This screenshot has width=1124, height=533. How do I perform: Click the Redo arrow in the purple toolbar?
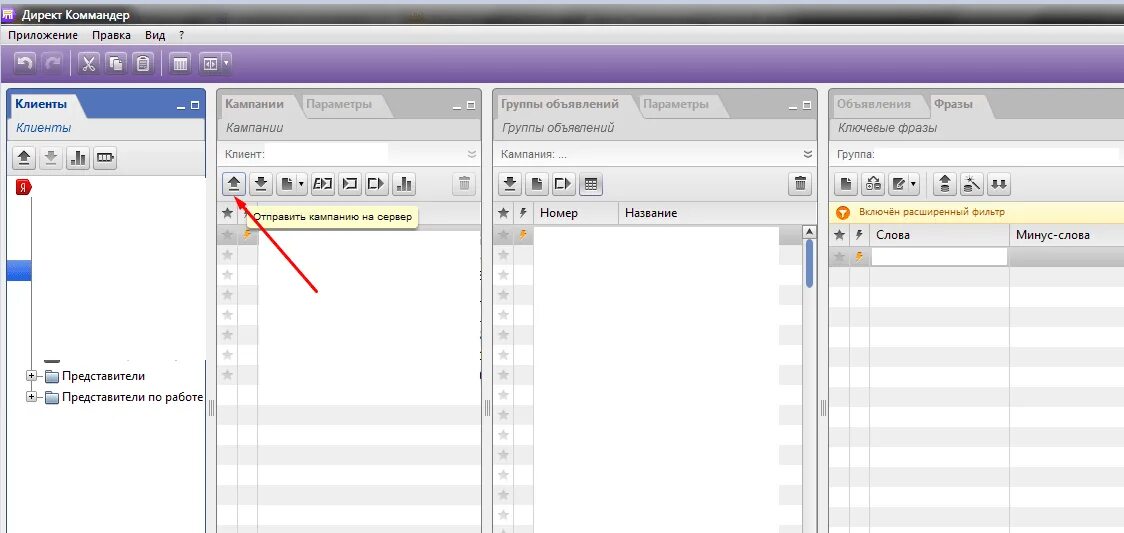tap(52, 64)
